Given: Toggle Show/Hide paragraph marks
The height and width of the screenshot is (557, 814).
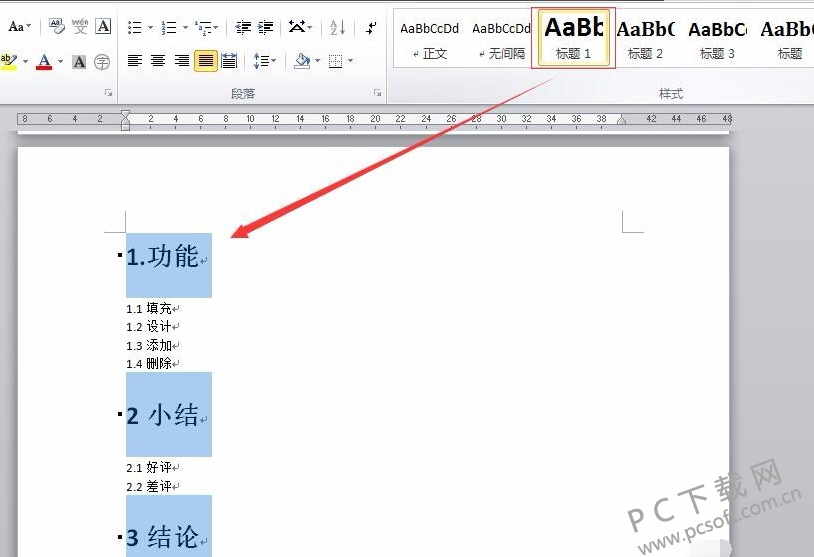Looking at the screenshot, I should (x=371, y=27).
